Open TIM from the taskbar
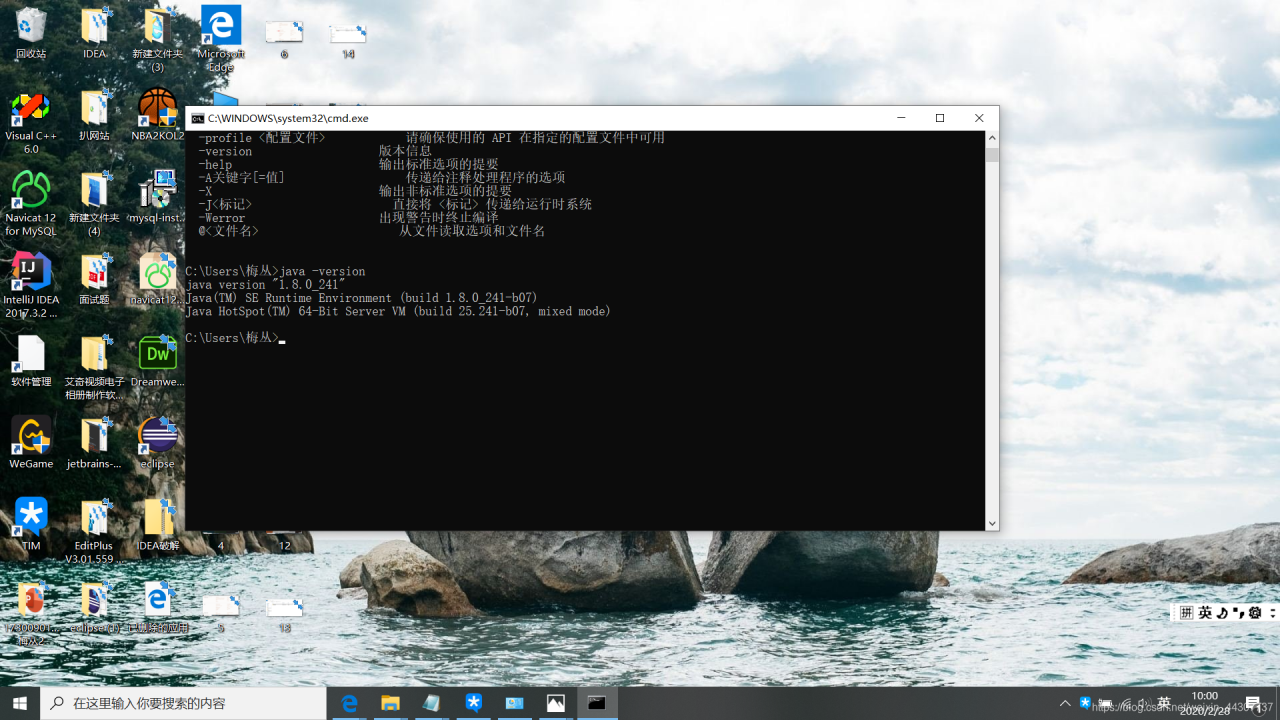 (473, 703)
